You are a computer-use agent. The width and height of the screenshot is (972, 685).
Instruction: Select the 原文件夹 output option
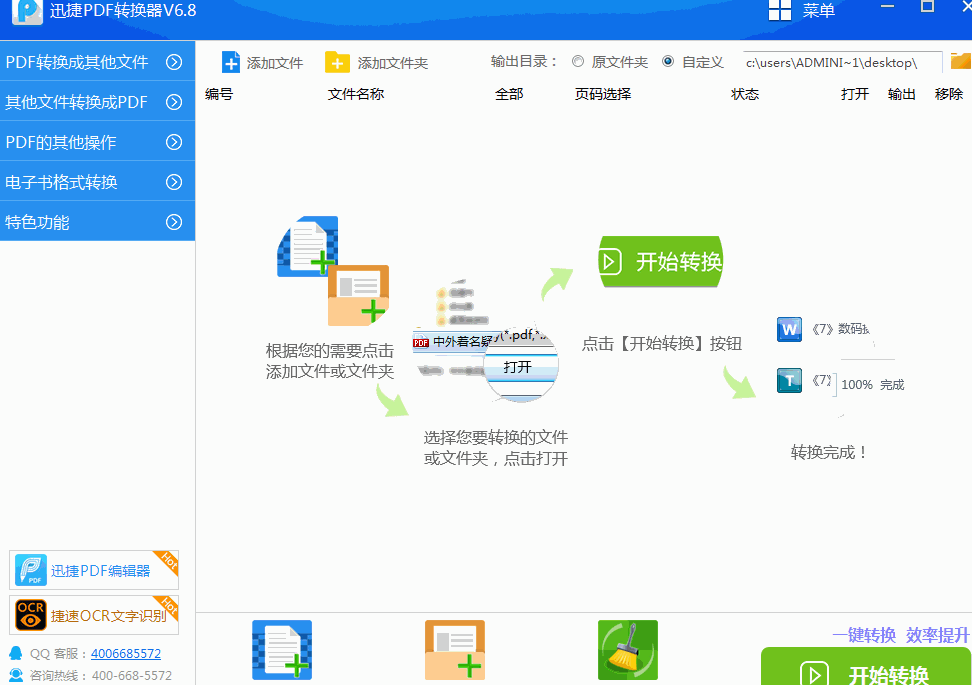pyautogui.click(x=578, y=61)
